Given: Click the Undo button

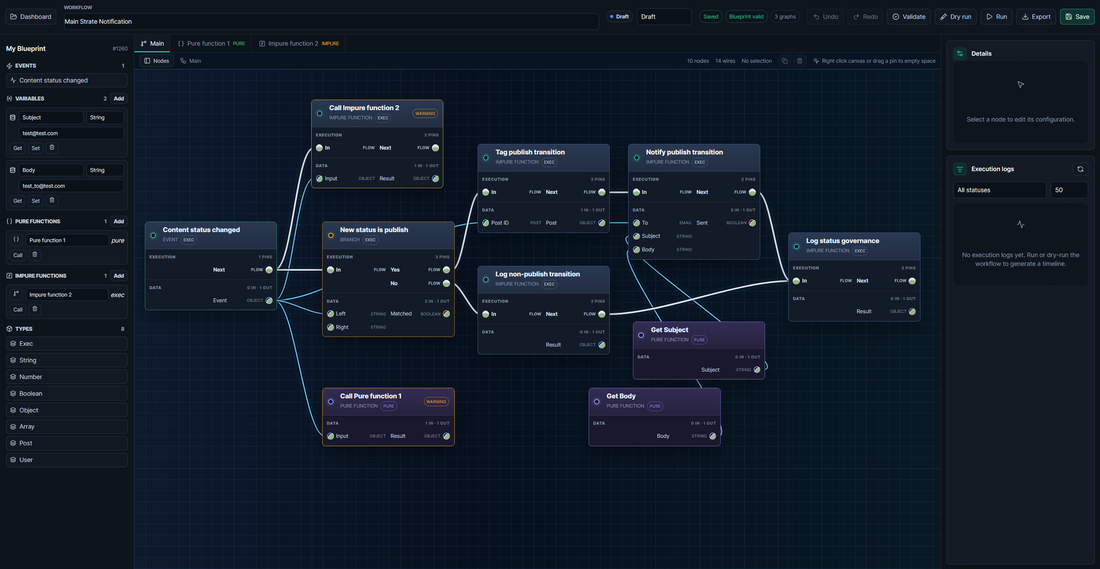Looking at the screenshot, I should pyautogui.click(x=825, y=16).
